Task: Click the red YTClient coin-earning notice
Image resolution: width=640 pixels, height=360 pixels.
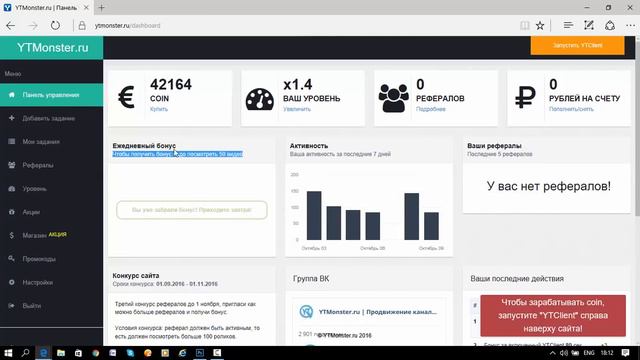Action: (x=553, y=316)
